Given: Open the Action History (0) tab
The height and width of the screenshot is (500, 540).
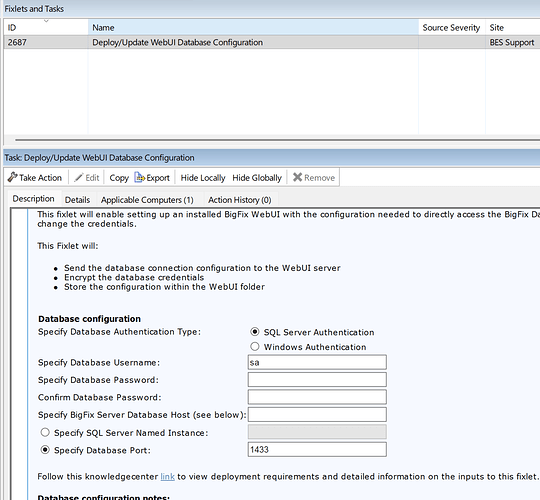Looking at the screenshot, I should point(239,200).
